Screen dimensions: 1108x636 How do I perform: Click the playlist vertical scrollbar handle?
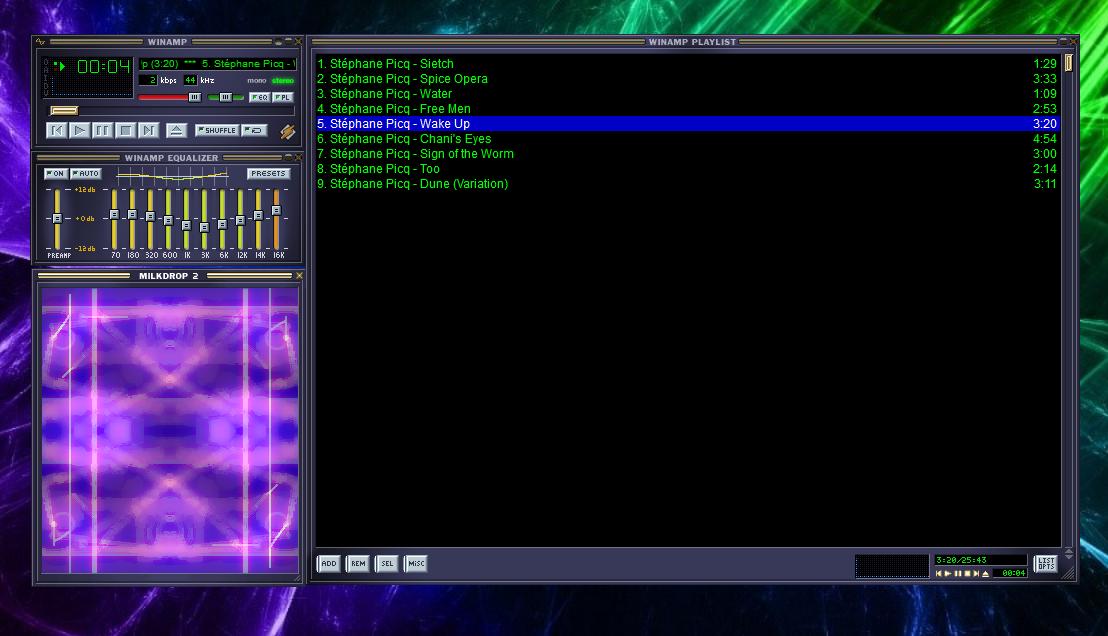click(x=1068, y=63)
